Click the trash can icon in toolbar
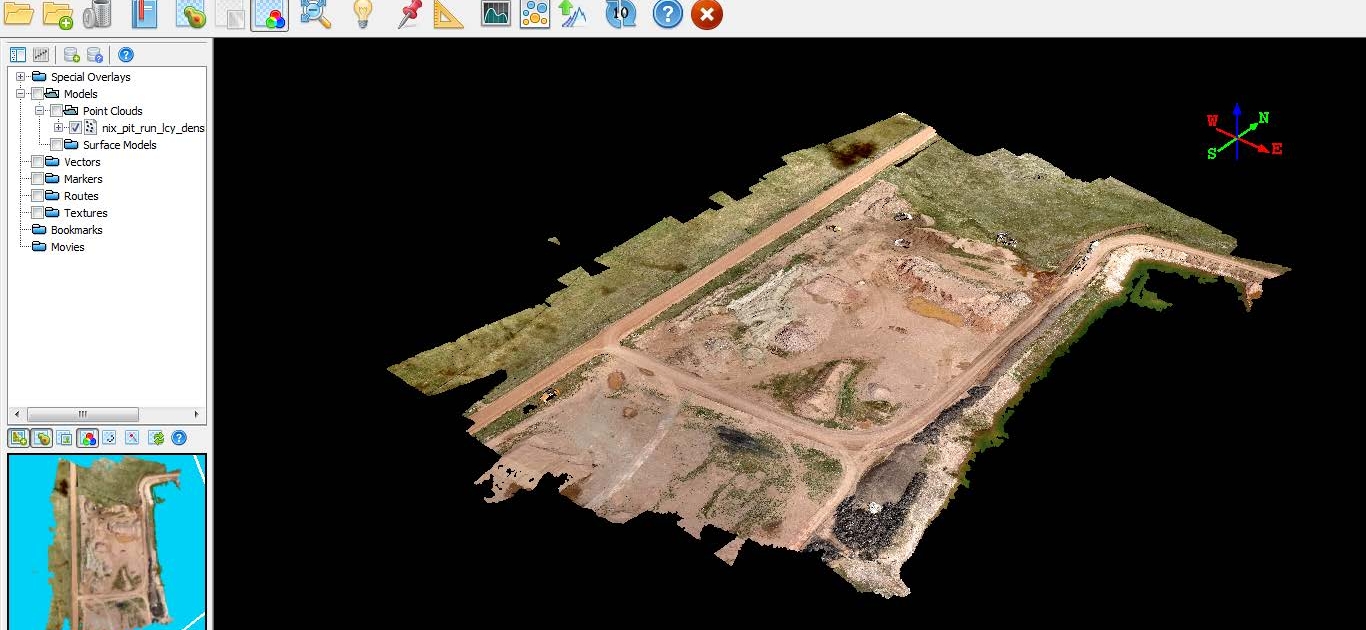This screenshot has height=630, width=1366. (97, 14)
